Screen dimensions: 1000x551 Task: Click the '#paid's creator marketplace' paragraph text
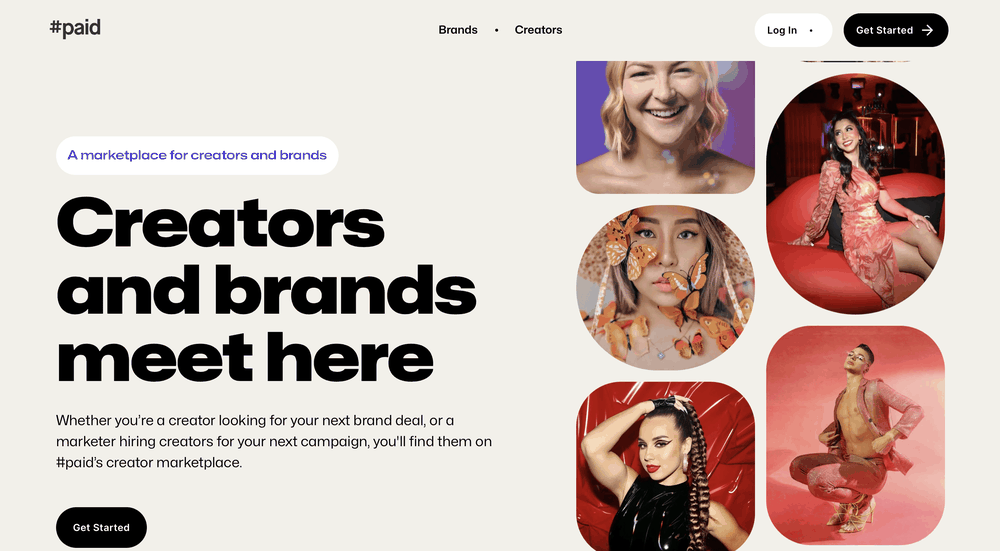click(149, 462)
